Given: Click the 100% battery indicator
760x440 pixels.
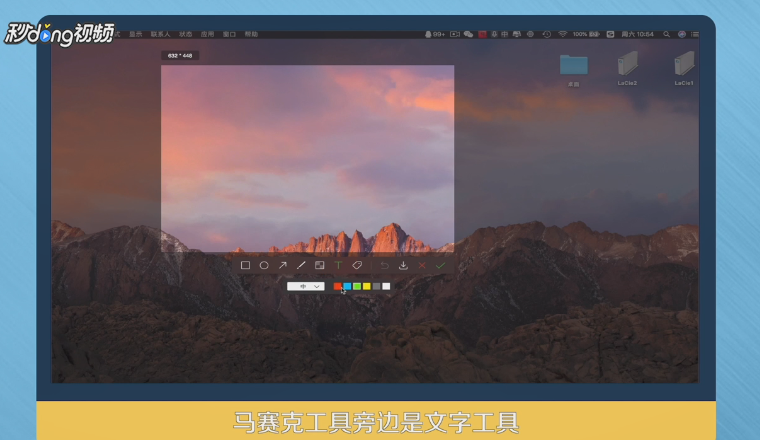Looking at the screenshot, I should [x=586, y=34].
